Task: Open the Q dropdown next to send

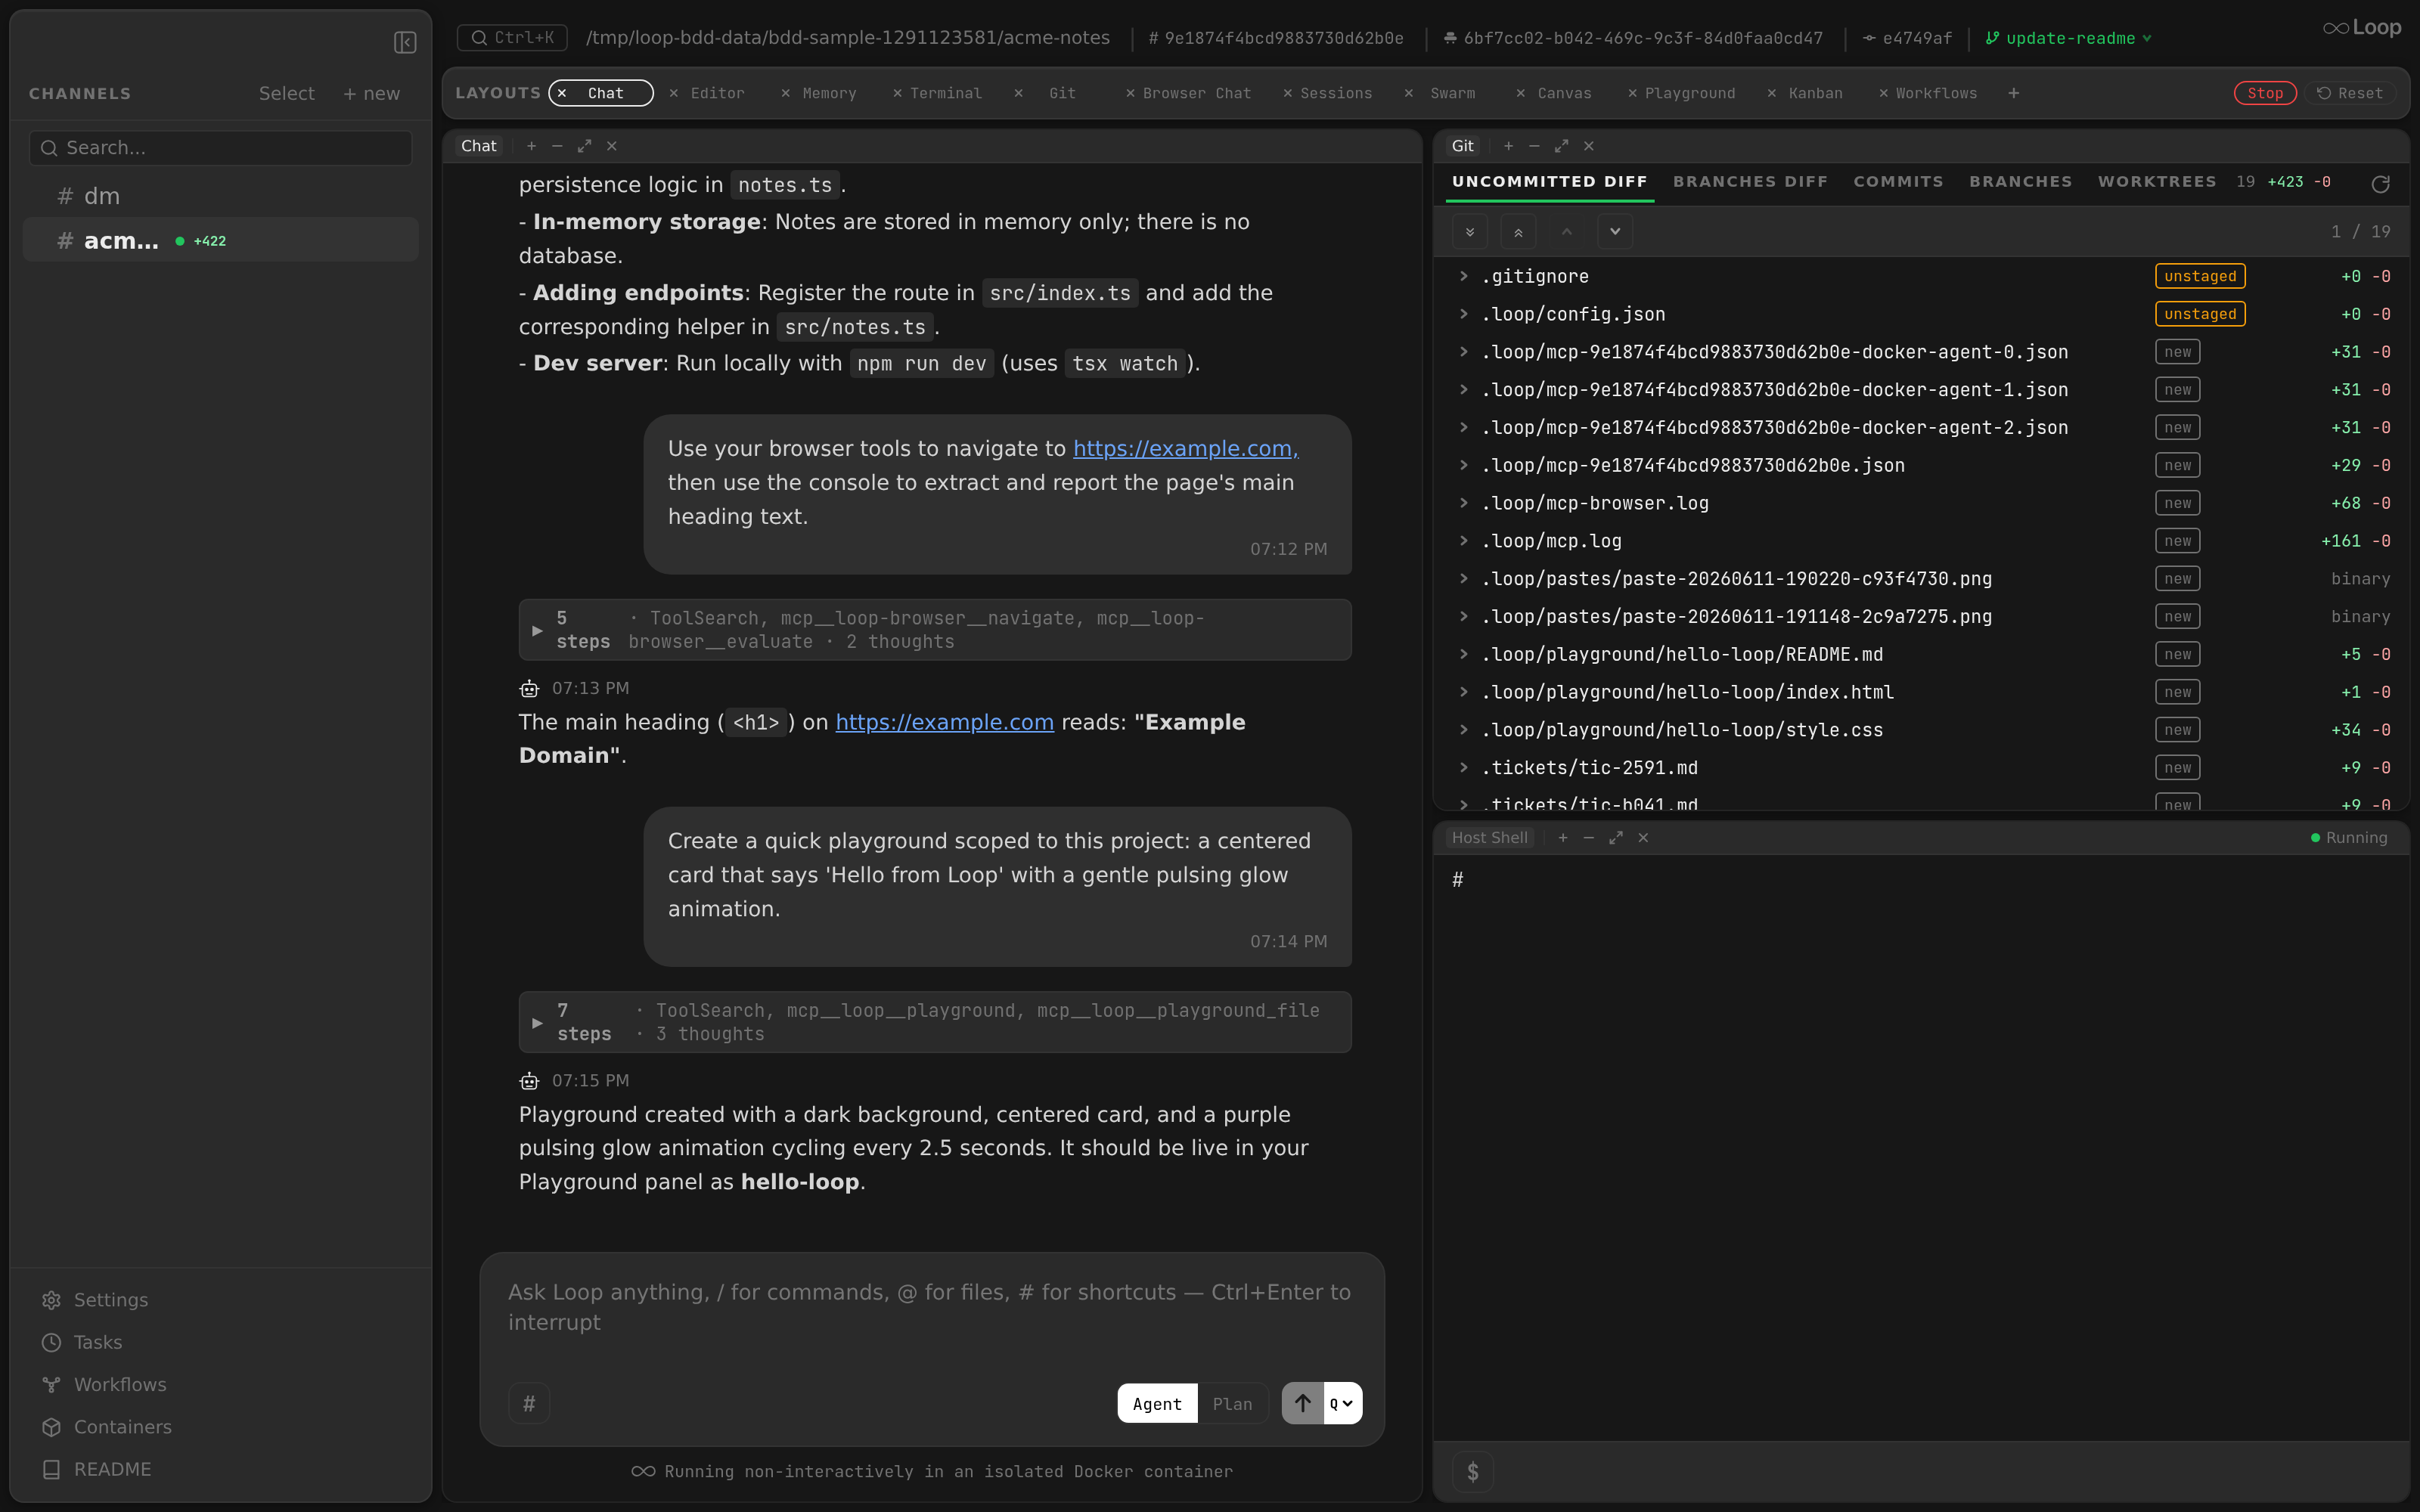Action: 1342,1403
